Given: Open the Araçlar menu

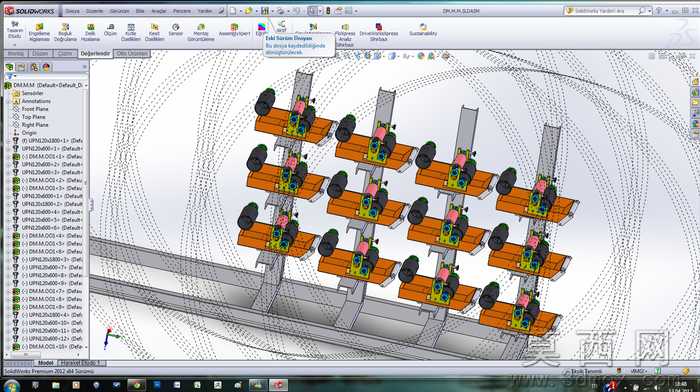Looking at the screenshot, I should point(159,11).
